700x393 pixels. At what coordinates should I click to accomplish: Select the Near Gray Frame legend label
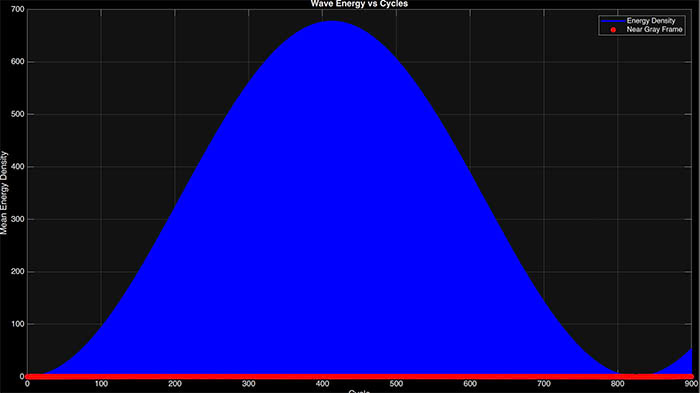pos(654,29)
